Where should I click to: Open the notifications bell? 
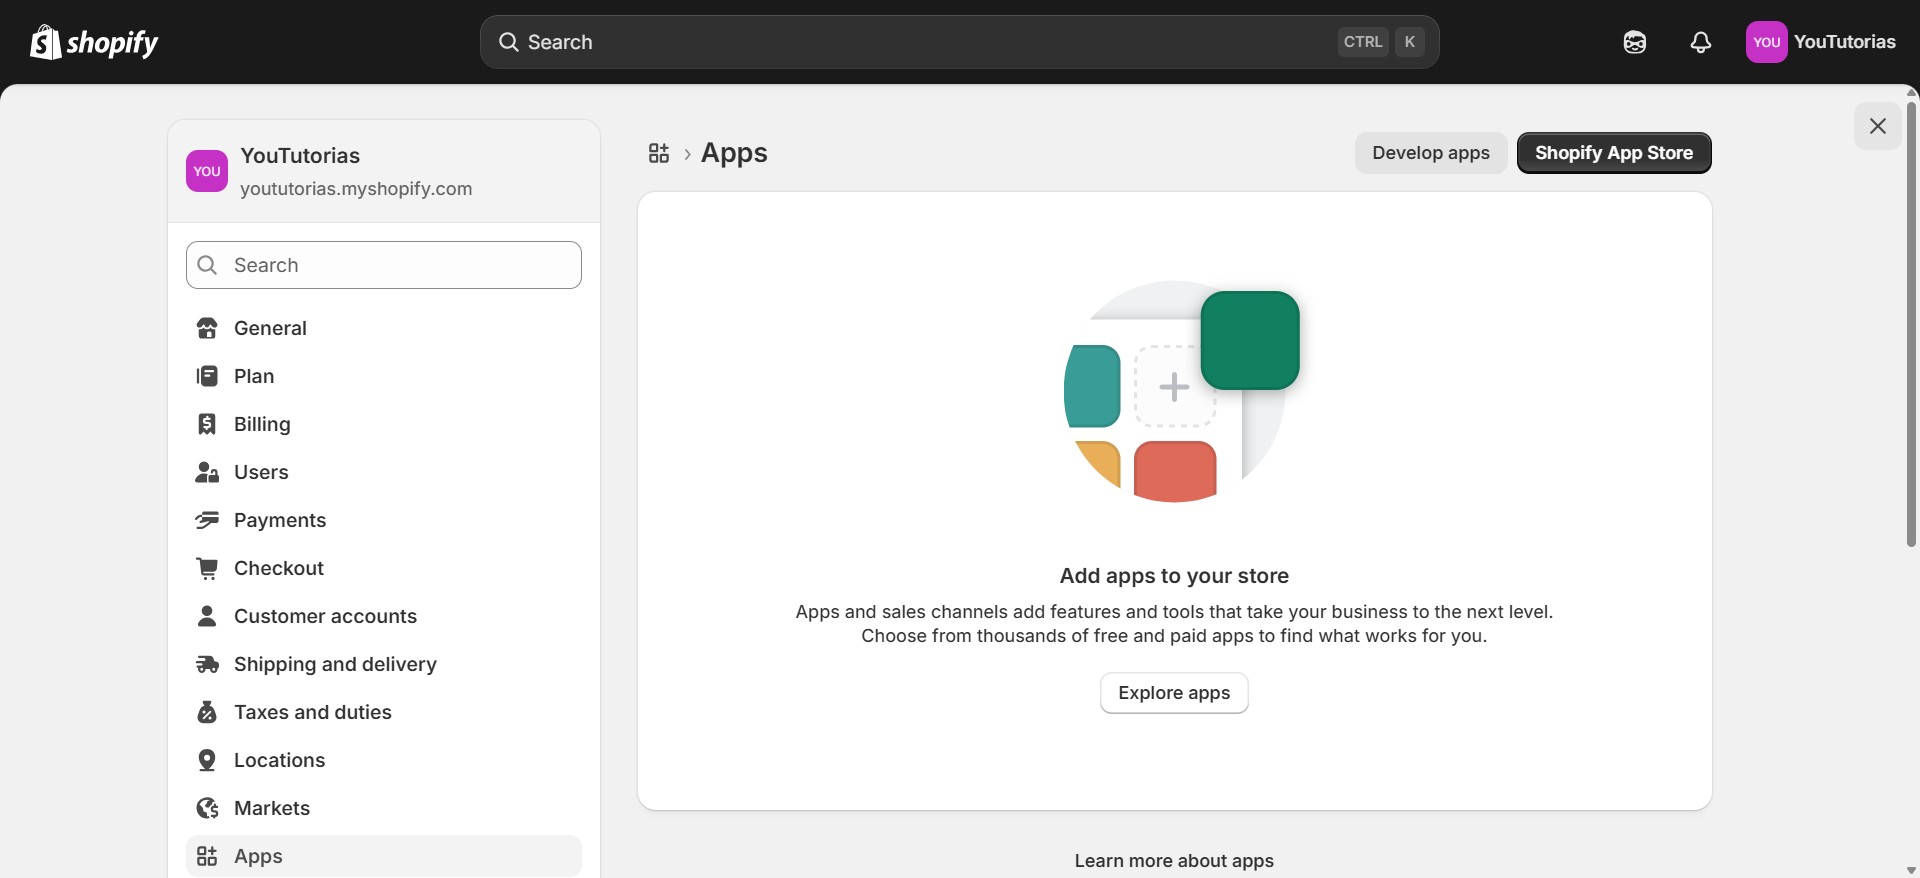point(1701,42)
